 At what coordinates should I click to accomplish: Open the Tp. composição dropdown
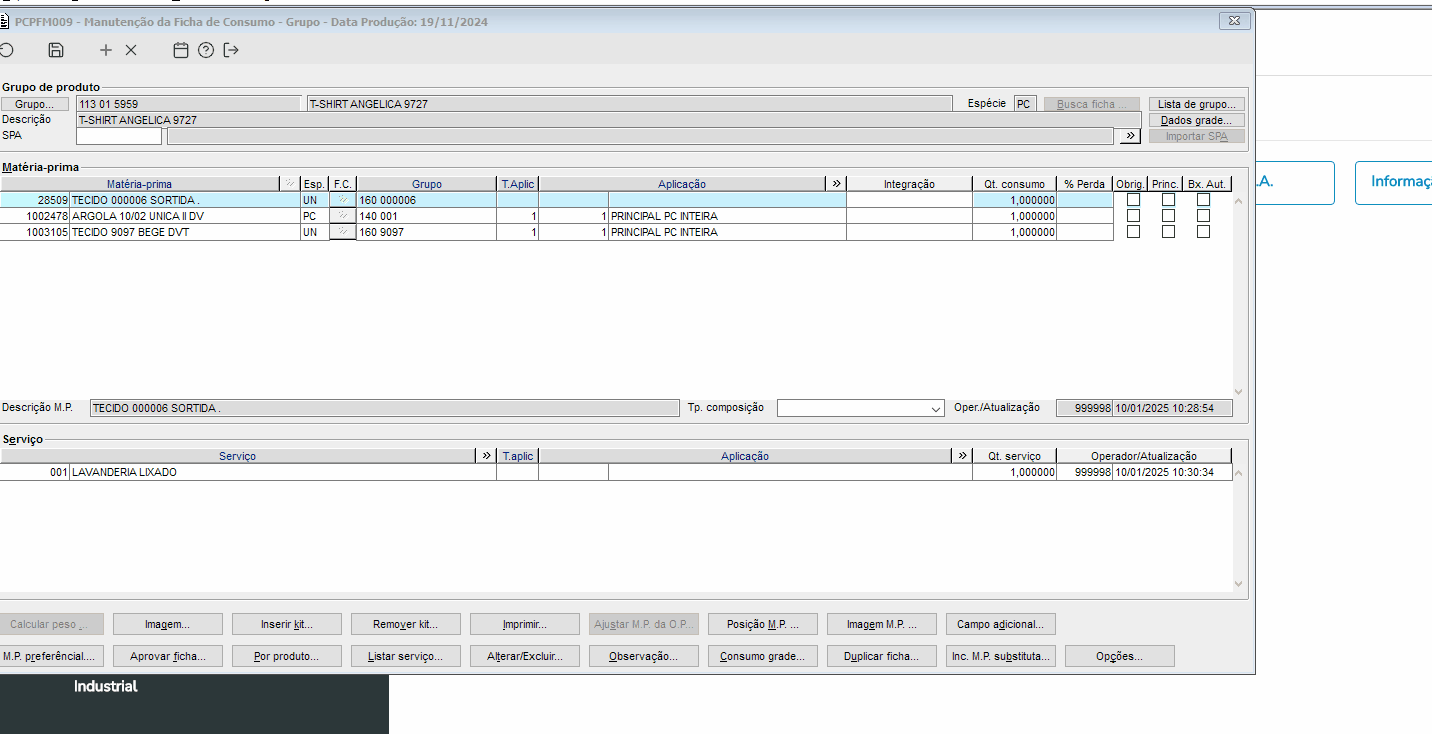coord(936,408)
